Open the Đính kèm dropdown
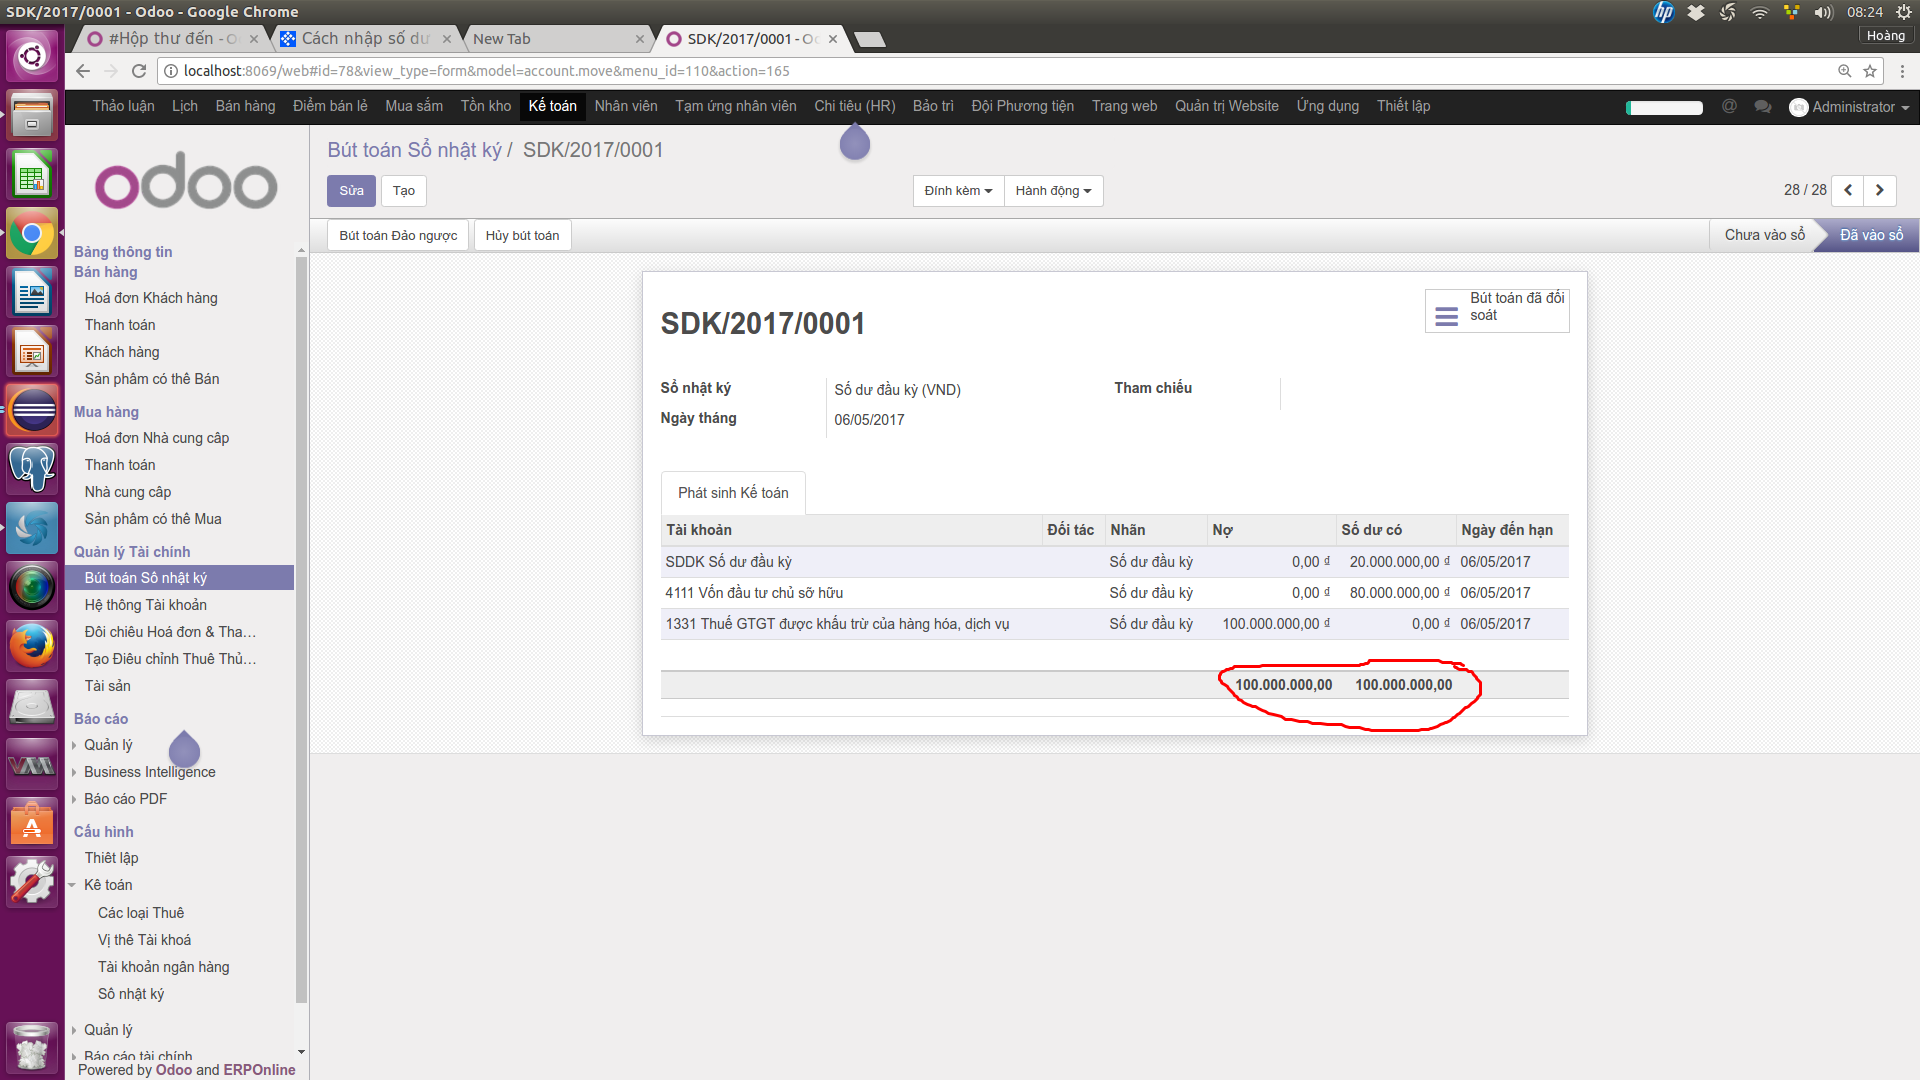This screenshot has width=1920, height=1080. 958,191
